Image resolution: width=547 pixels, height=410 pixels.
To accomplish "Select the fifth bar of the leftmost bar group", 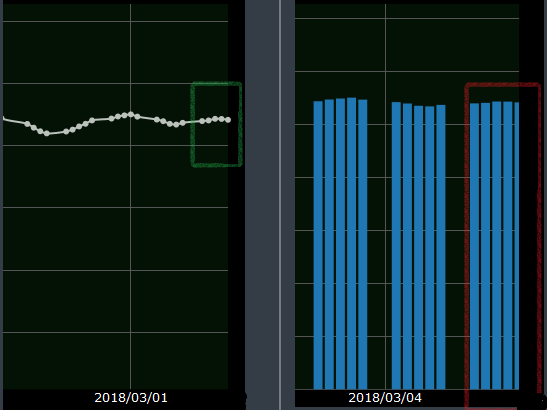I will [x=363, y=244].
